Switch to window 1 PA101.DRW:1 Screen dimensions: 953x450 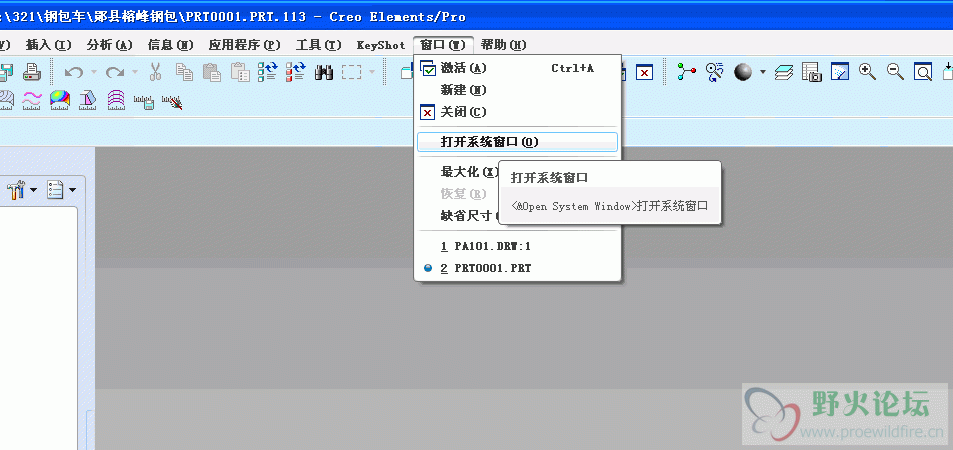coord(518,246)
